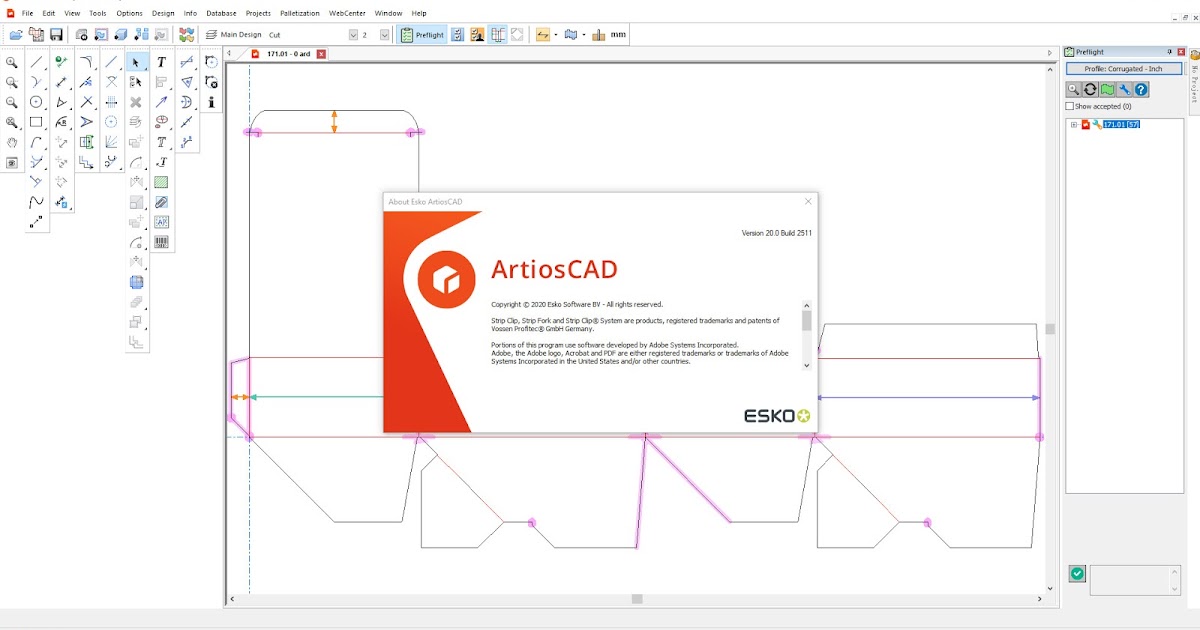Click the ruler units icon beside mm
This screenshot has height=630, width=1200.
pos(598,35)
